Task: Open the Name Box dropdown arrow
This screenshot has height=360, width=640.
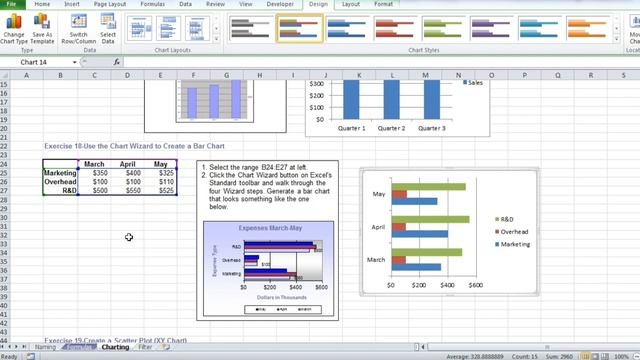Action: click(74, 62)
